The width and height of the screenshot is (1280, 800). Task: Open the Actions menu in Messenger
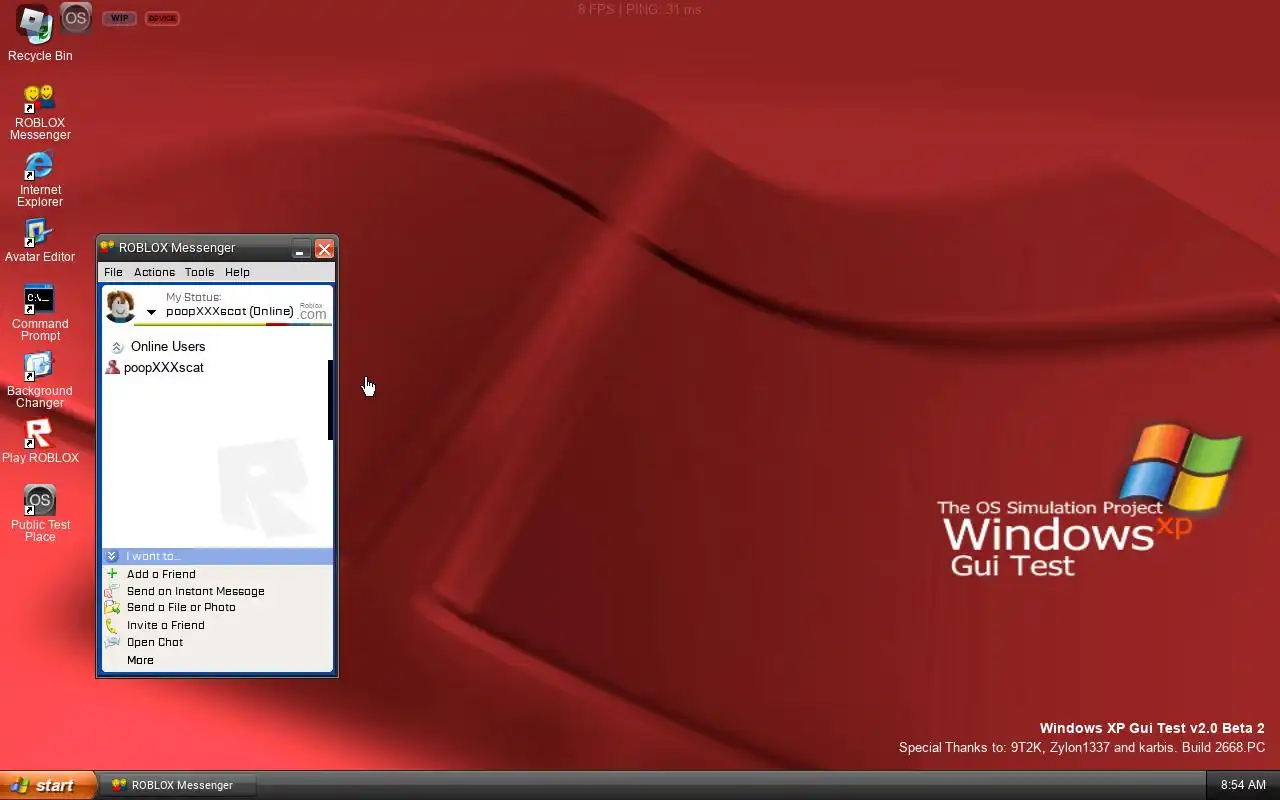click(154, 272)
